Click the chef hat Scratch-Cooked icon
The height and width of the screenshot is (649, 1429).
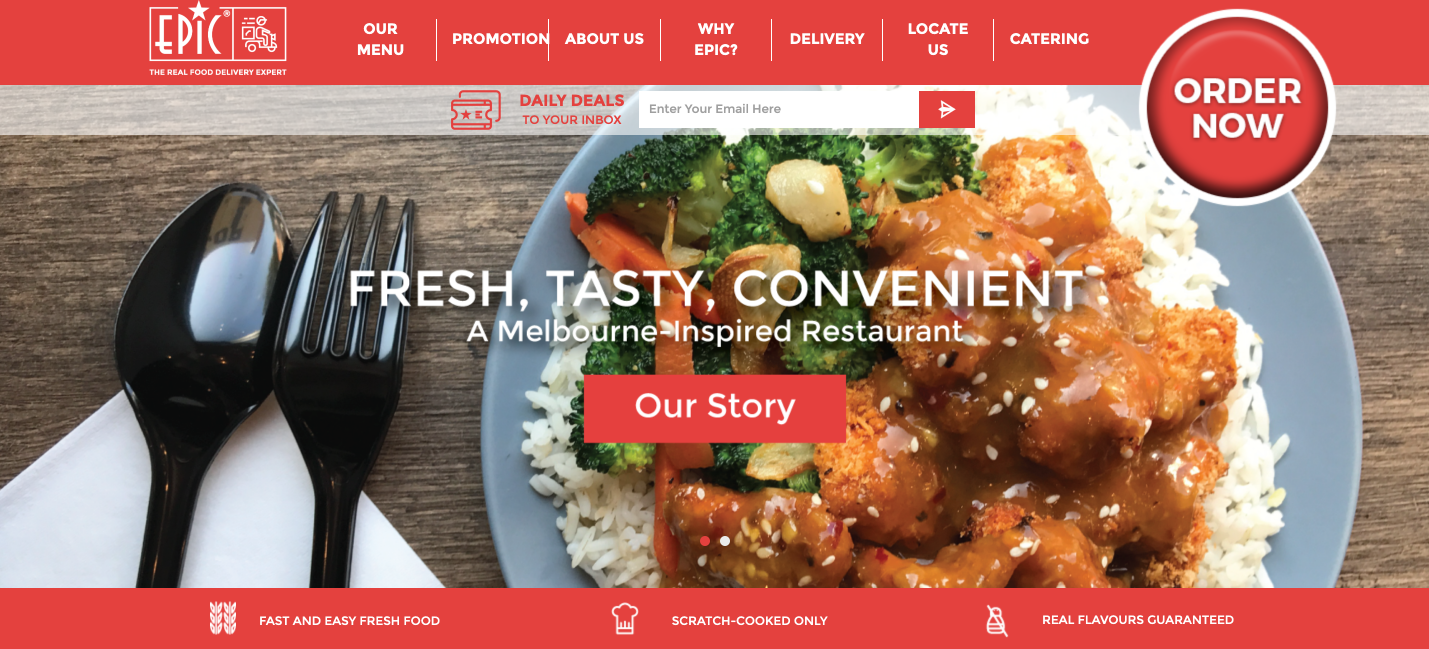coord(625,619)
